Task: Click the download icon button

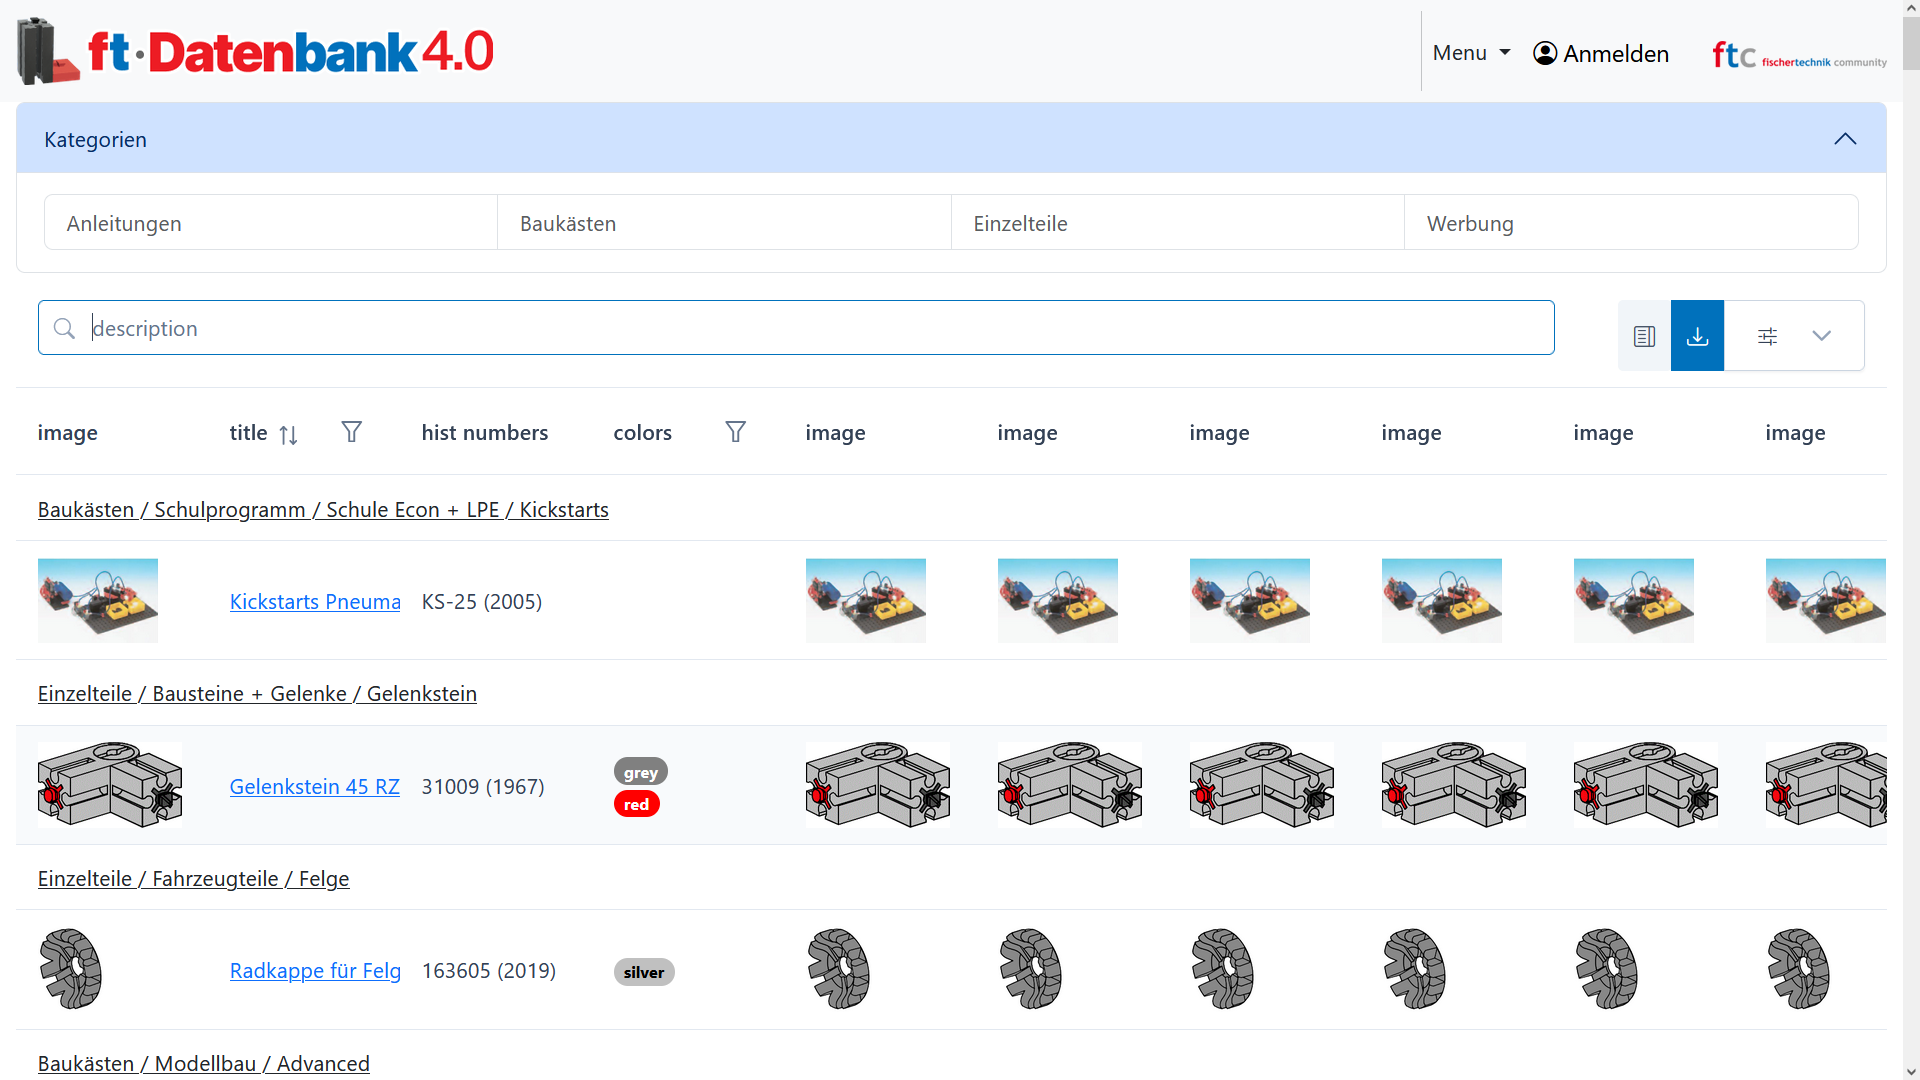Action: (x=1697, y=336)
